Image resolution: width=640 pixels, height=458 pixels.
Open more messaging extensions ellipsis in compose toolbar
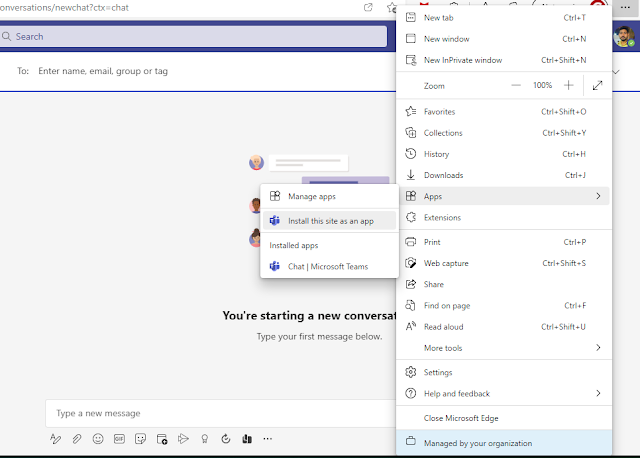[x=268, y=439]
